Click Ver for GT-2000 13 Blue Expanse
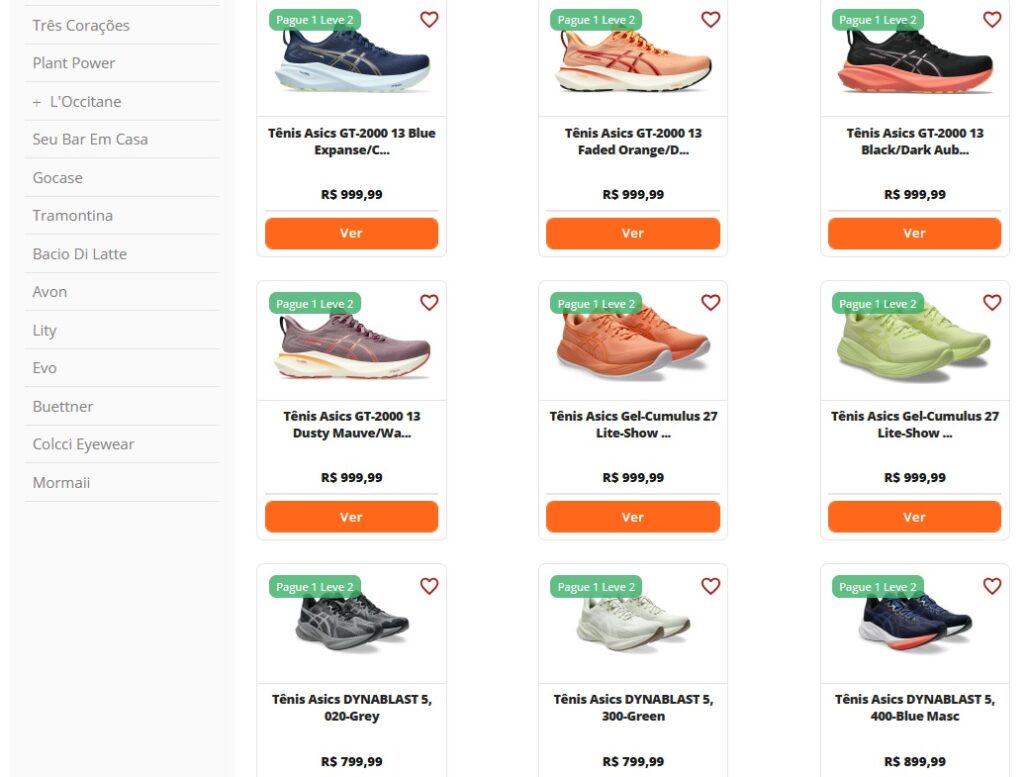The image size is (1024, 777). 351,233
